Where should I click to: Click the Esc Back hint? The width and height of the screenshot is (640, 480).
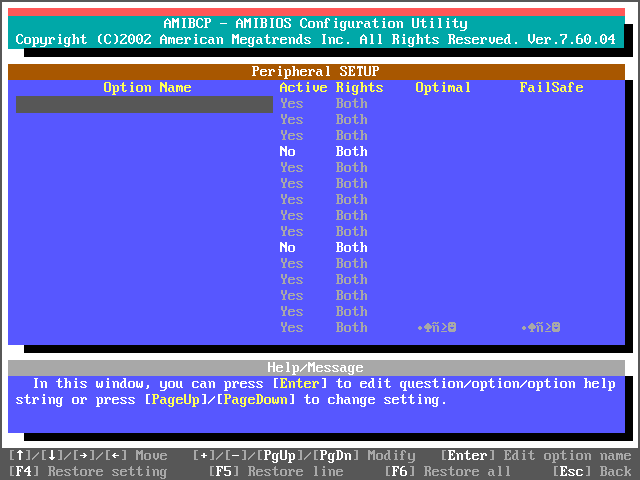[x=592, y=472]
